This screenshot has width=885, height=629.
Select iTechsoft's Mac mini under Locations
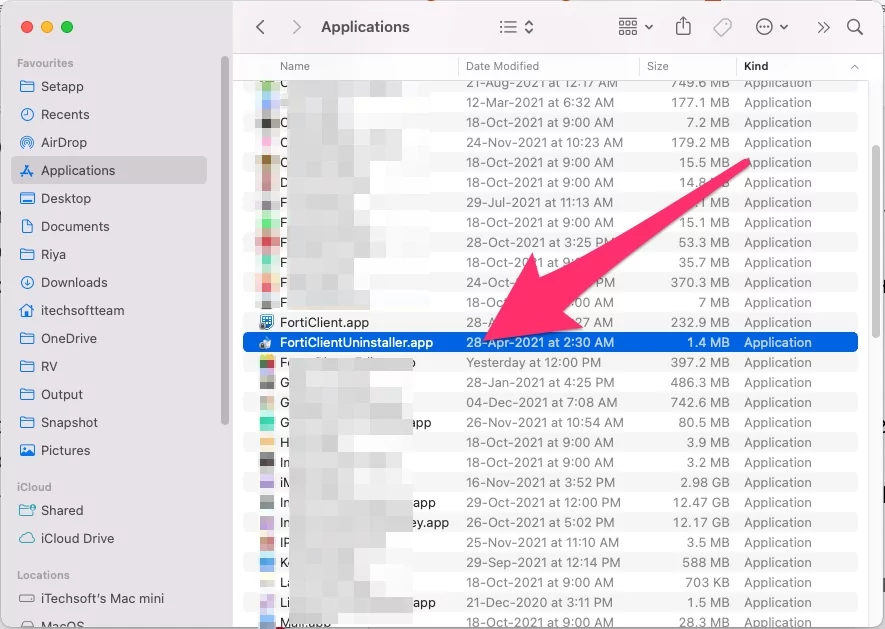109,599
